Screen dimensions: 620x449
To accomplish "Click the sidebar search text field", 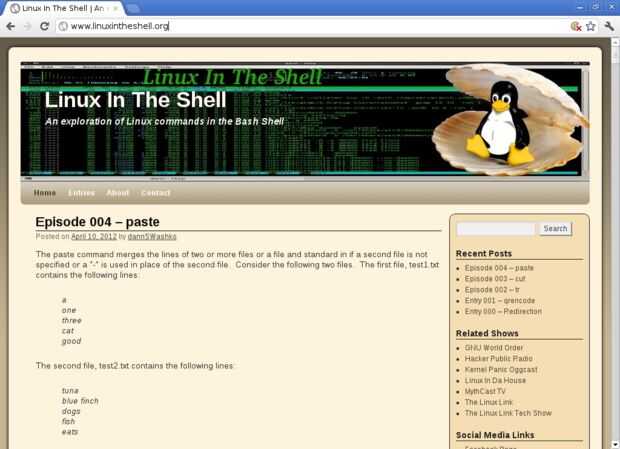I will tap(495, 229).
